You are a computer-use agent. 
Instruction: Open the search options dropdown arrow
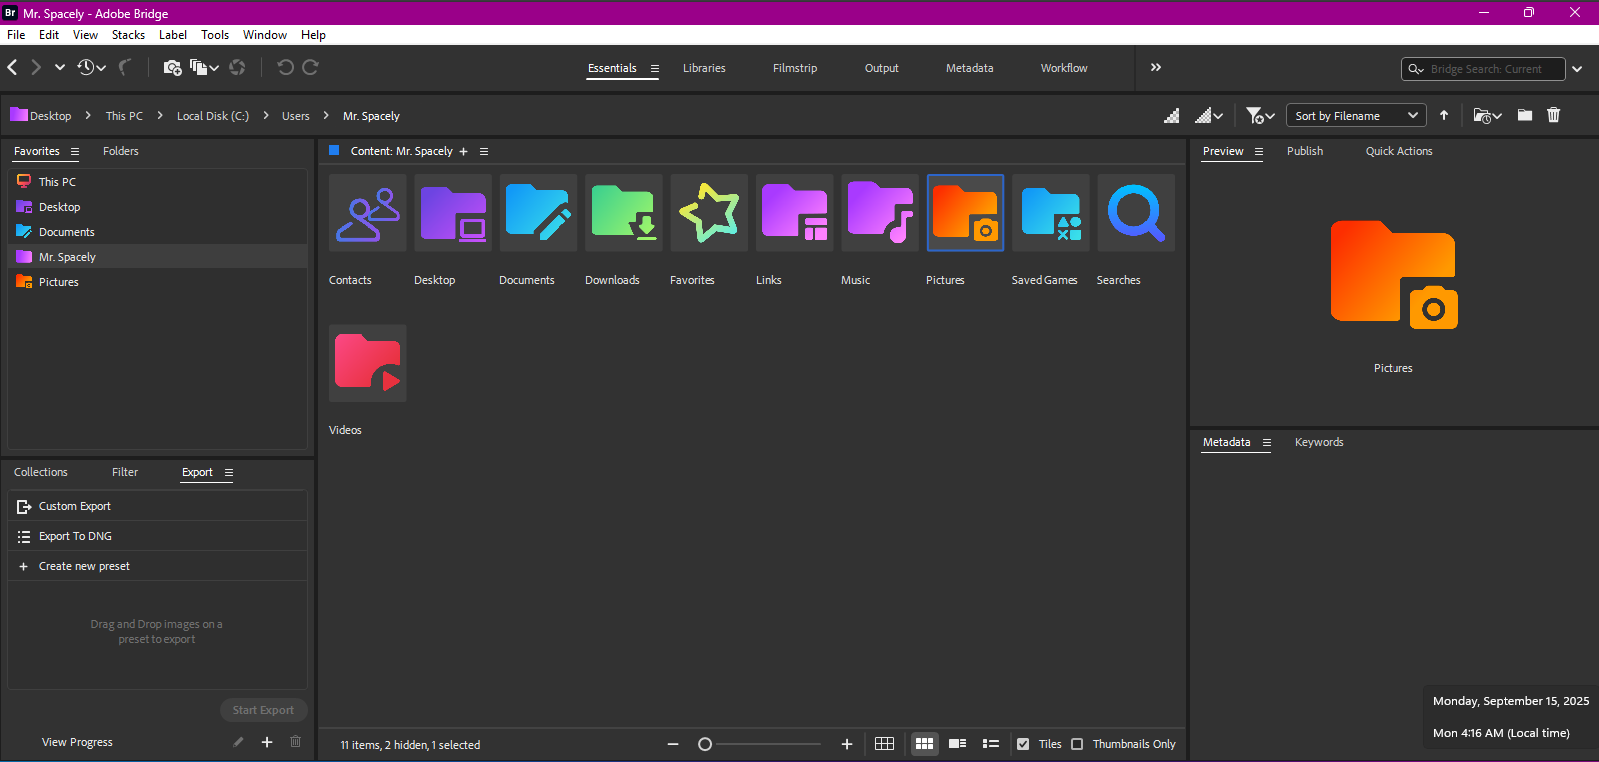point(1577,69)
